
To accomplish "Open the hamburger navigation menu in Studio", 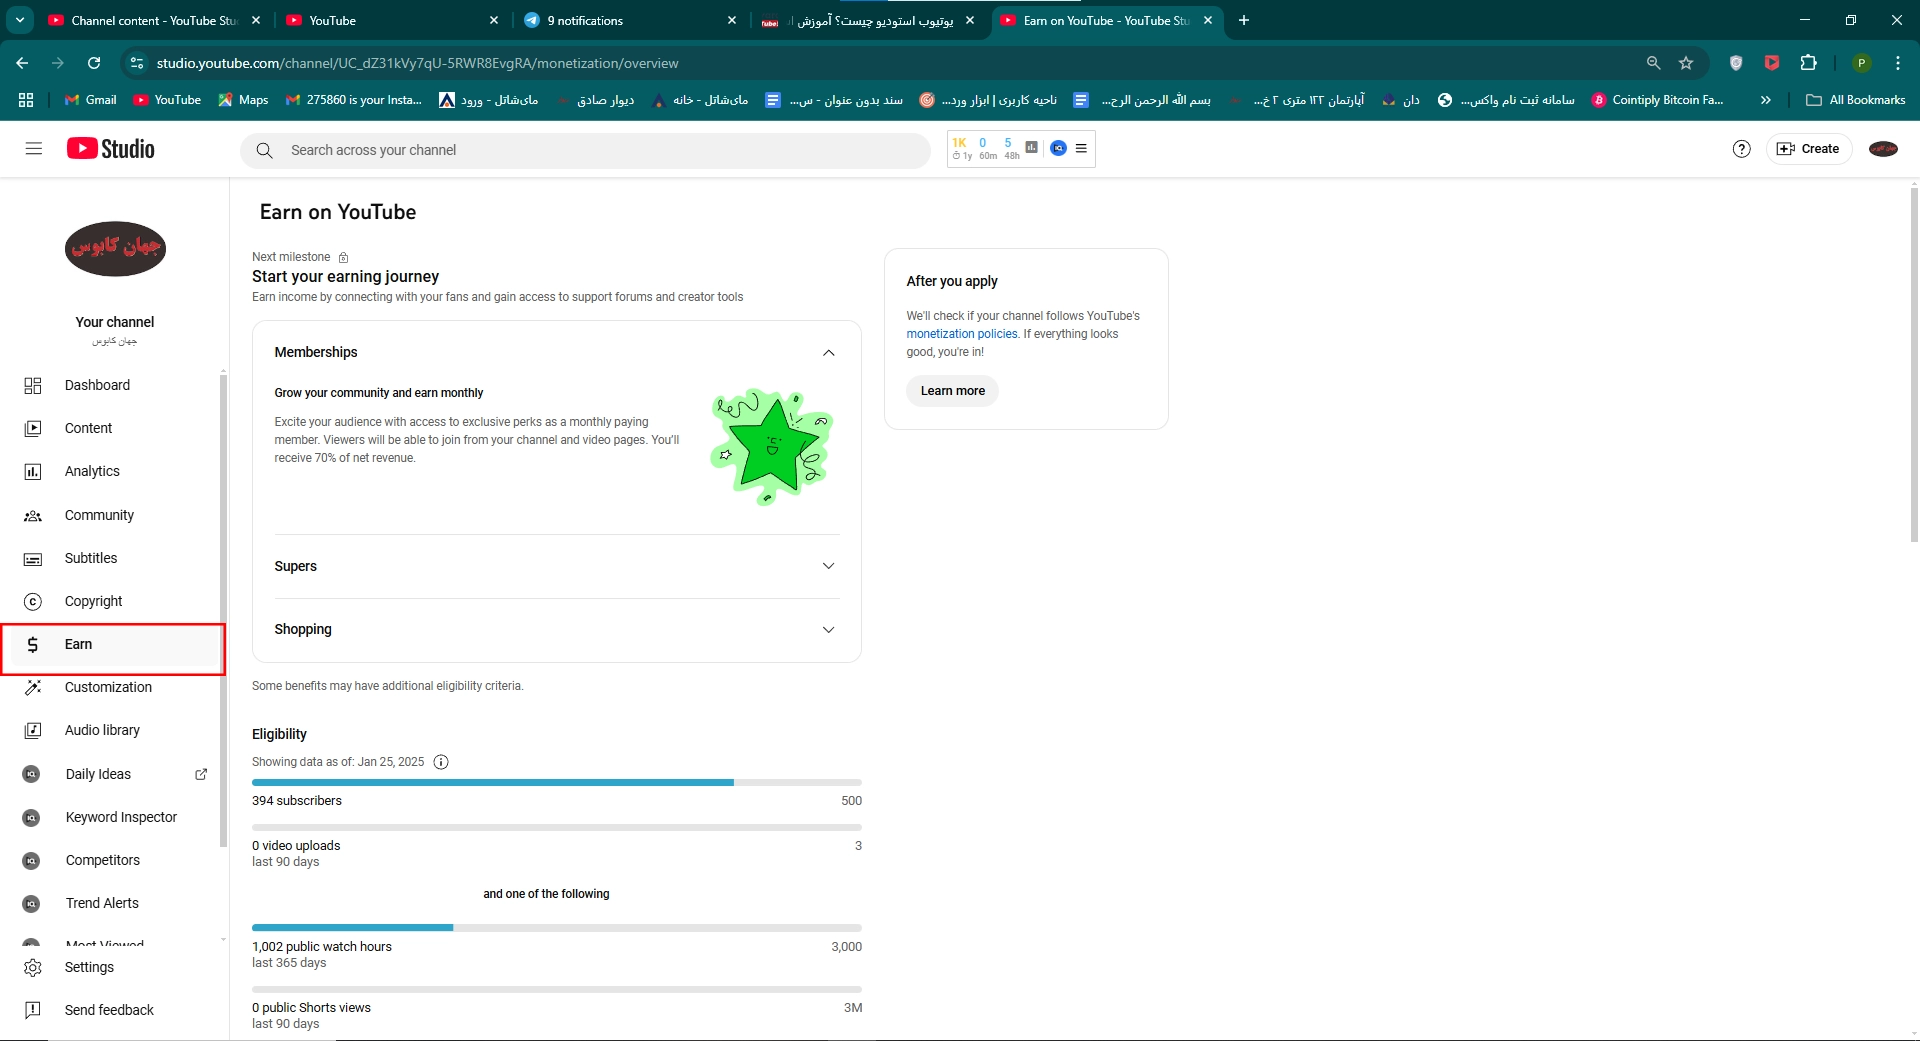I will (x=34, y=149).
